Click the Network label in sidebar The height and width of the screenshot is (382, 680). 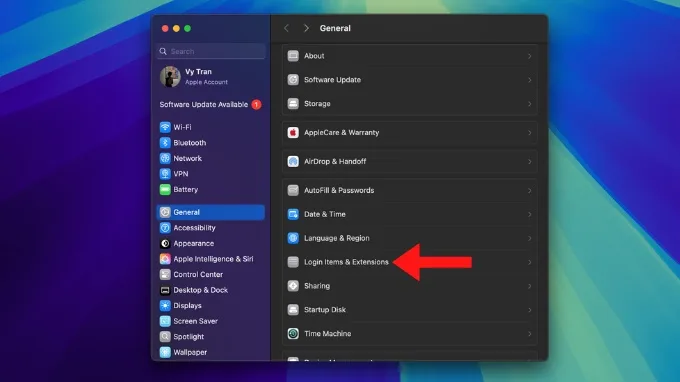187,158
